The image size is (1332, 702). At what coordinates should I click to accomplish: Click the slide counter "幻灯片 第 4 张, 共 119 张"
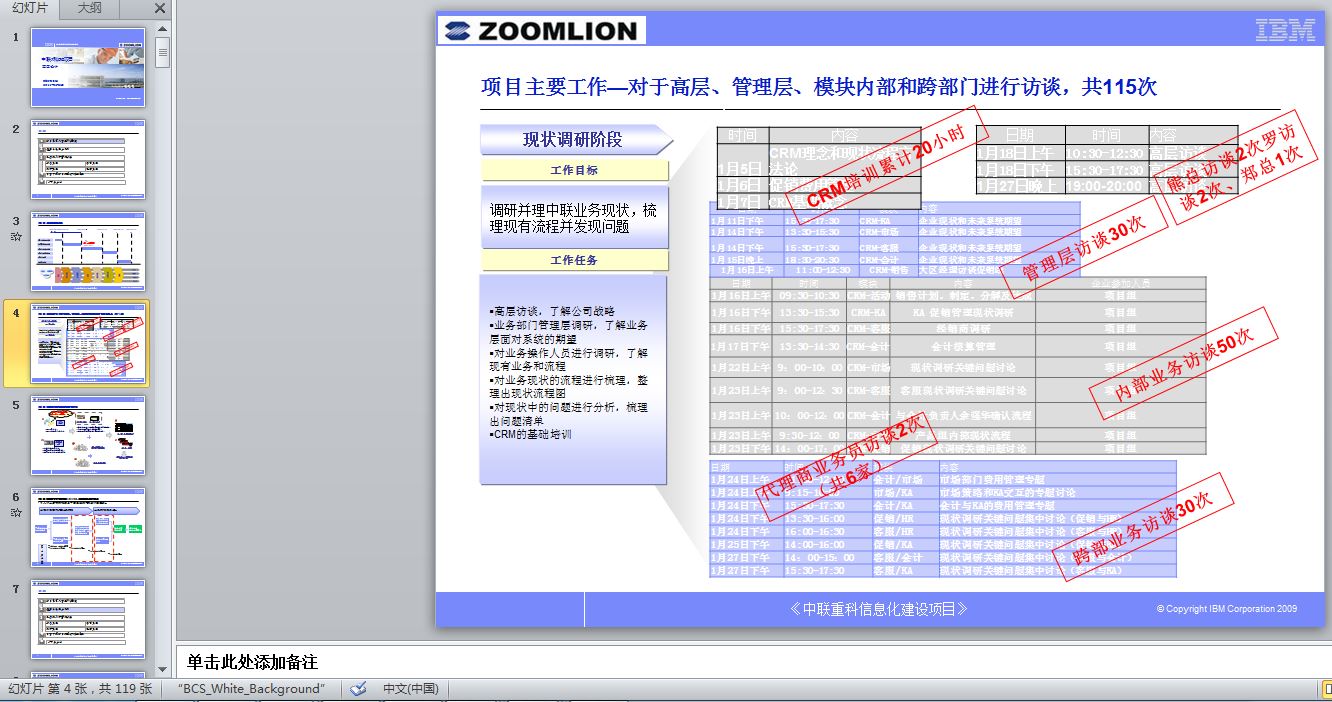coord(81,689)
